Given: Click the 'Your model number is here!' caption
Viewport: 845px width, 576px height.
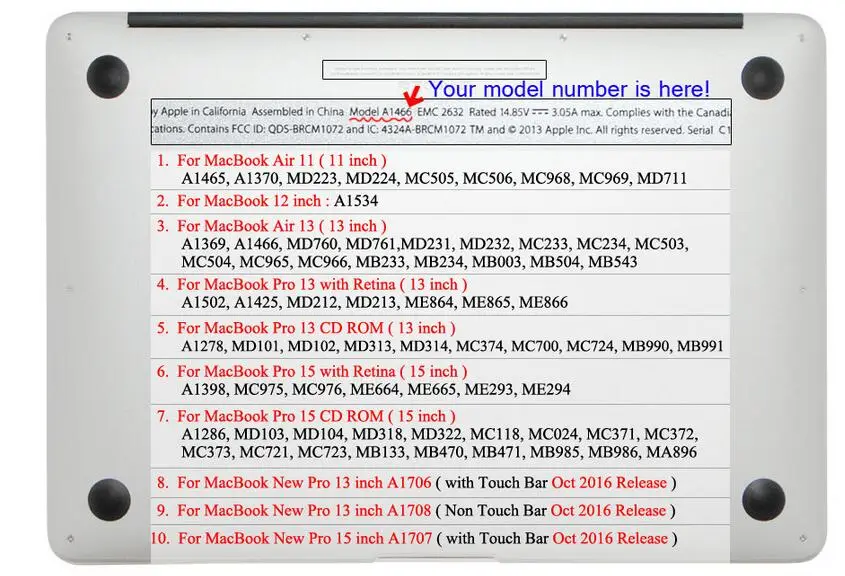Looking at the screenshot, I should tap(569, 89).
